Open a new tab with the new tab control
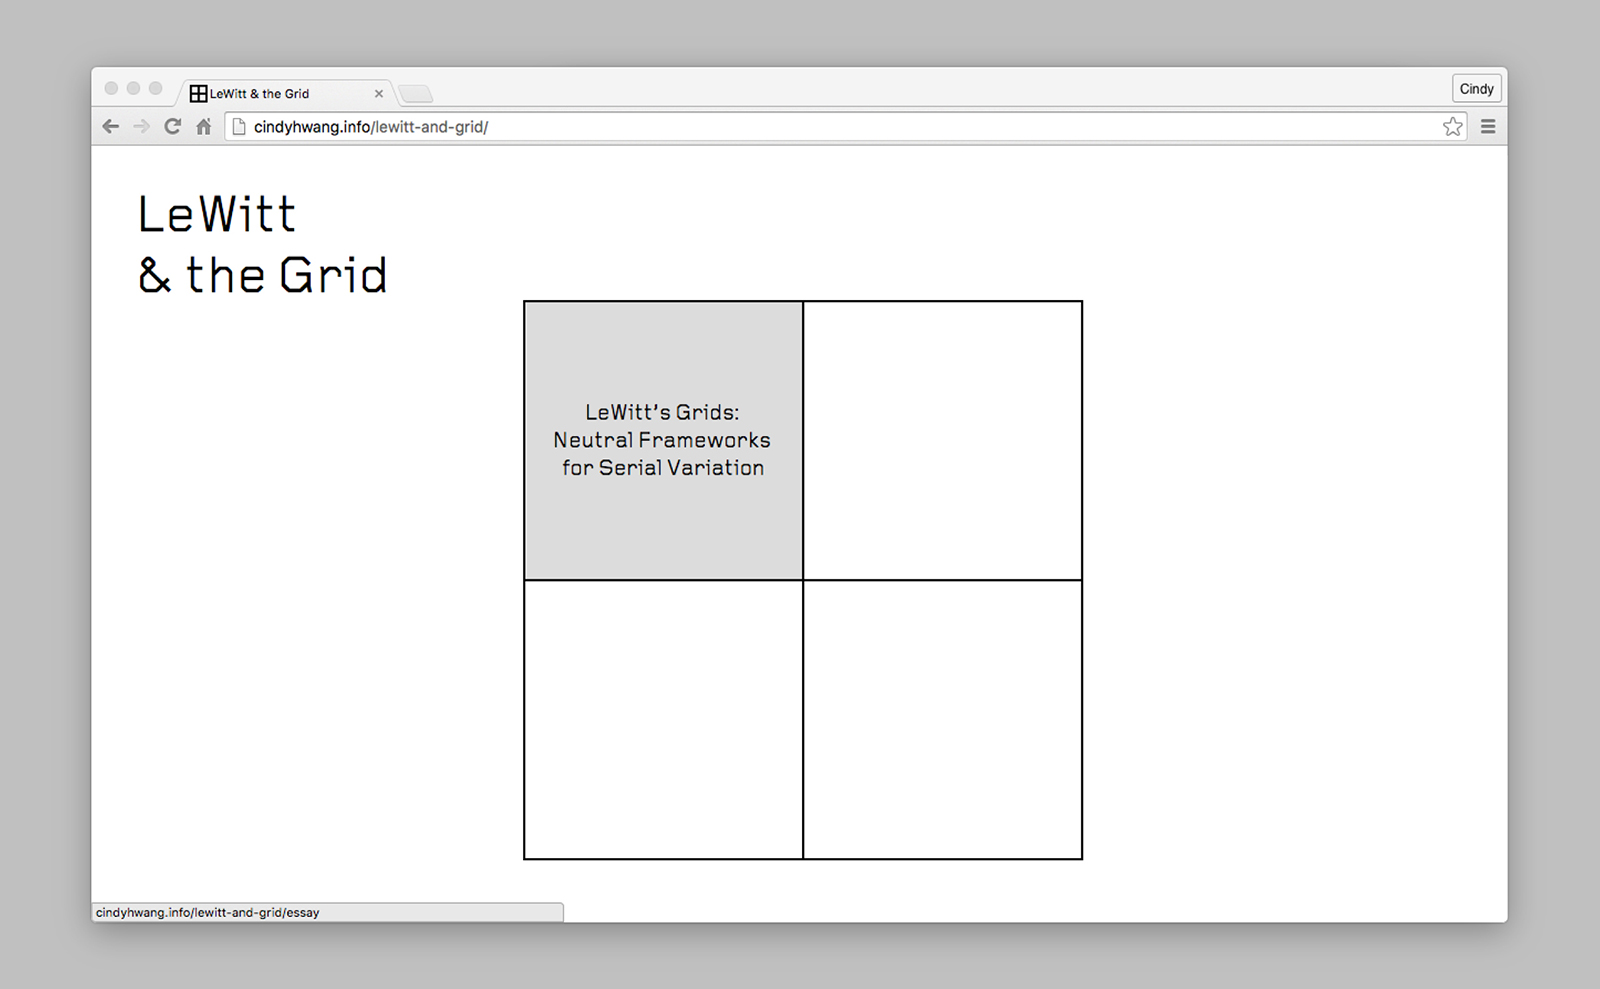Viewport: 1600px width, 989px height. 417,93
